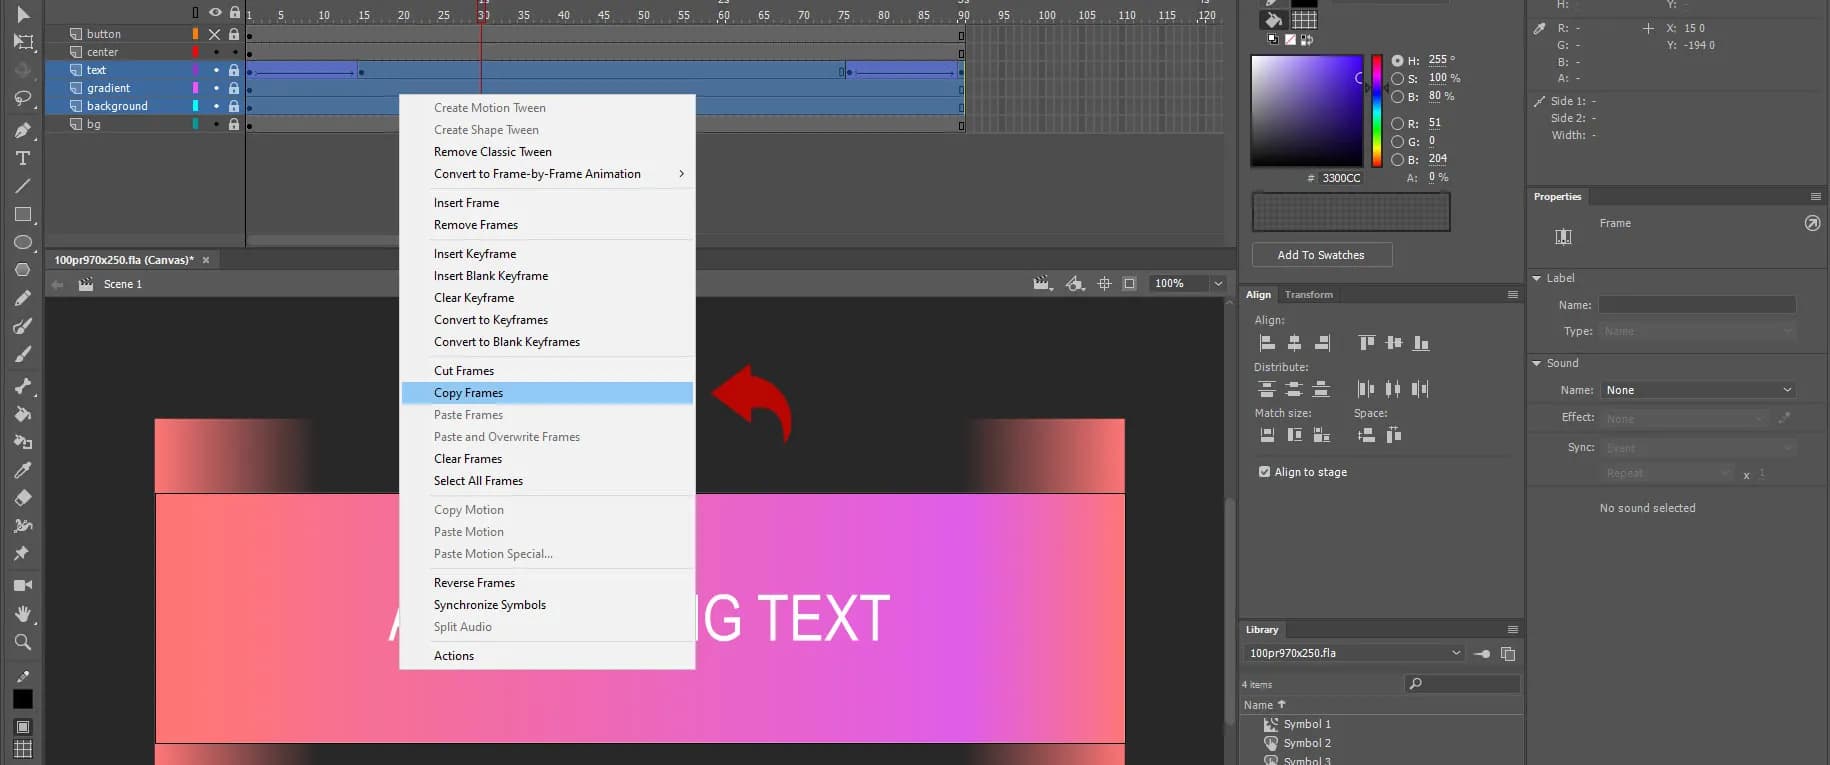Select the R red radio button
This screenshot has width=1830, height=765.
[x=1397, y=124]
